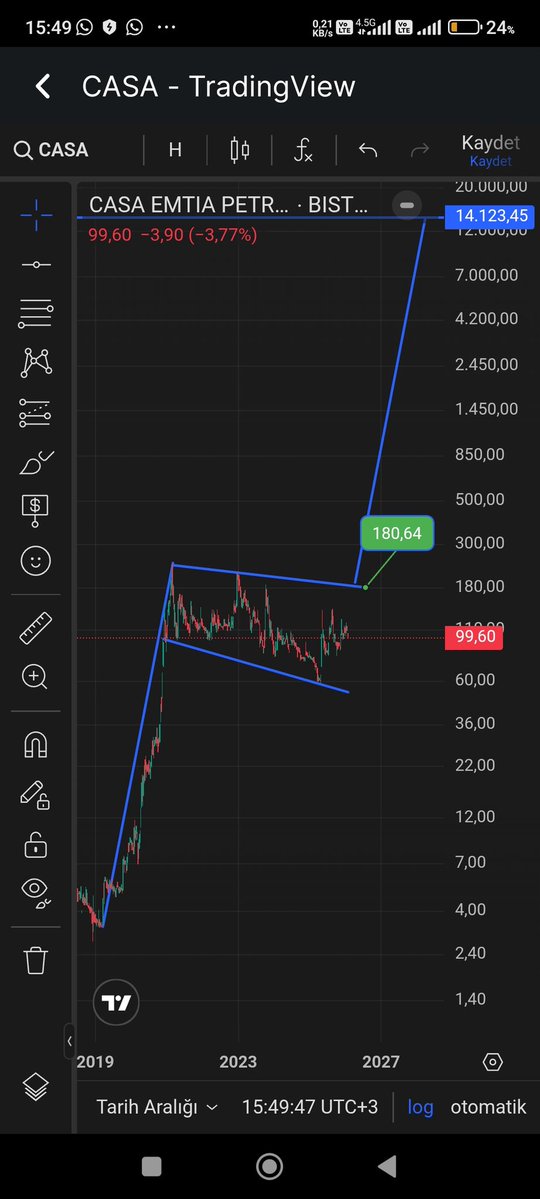Open symbol search for CASA
The width and height of the screenshot is (540, 1199).
click(x=51, y=149)
